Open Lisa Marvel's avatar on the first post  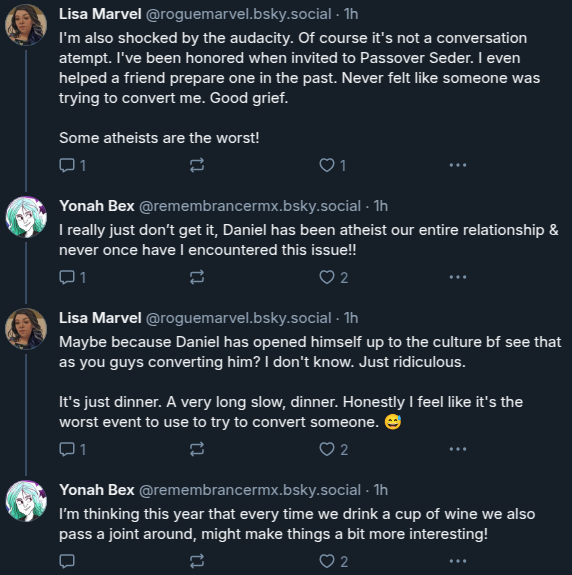26,25
